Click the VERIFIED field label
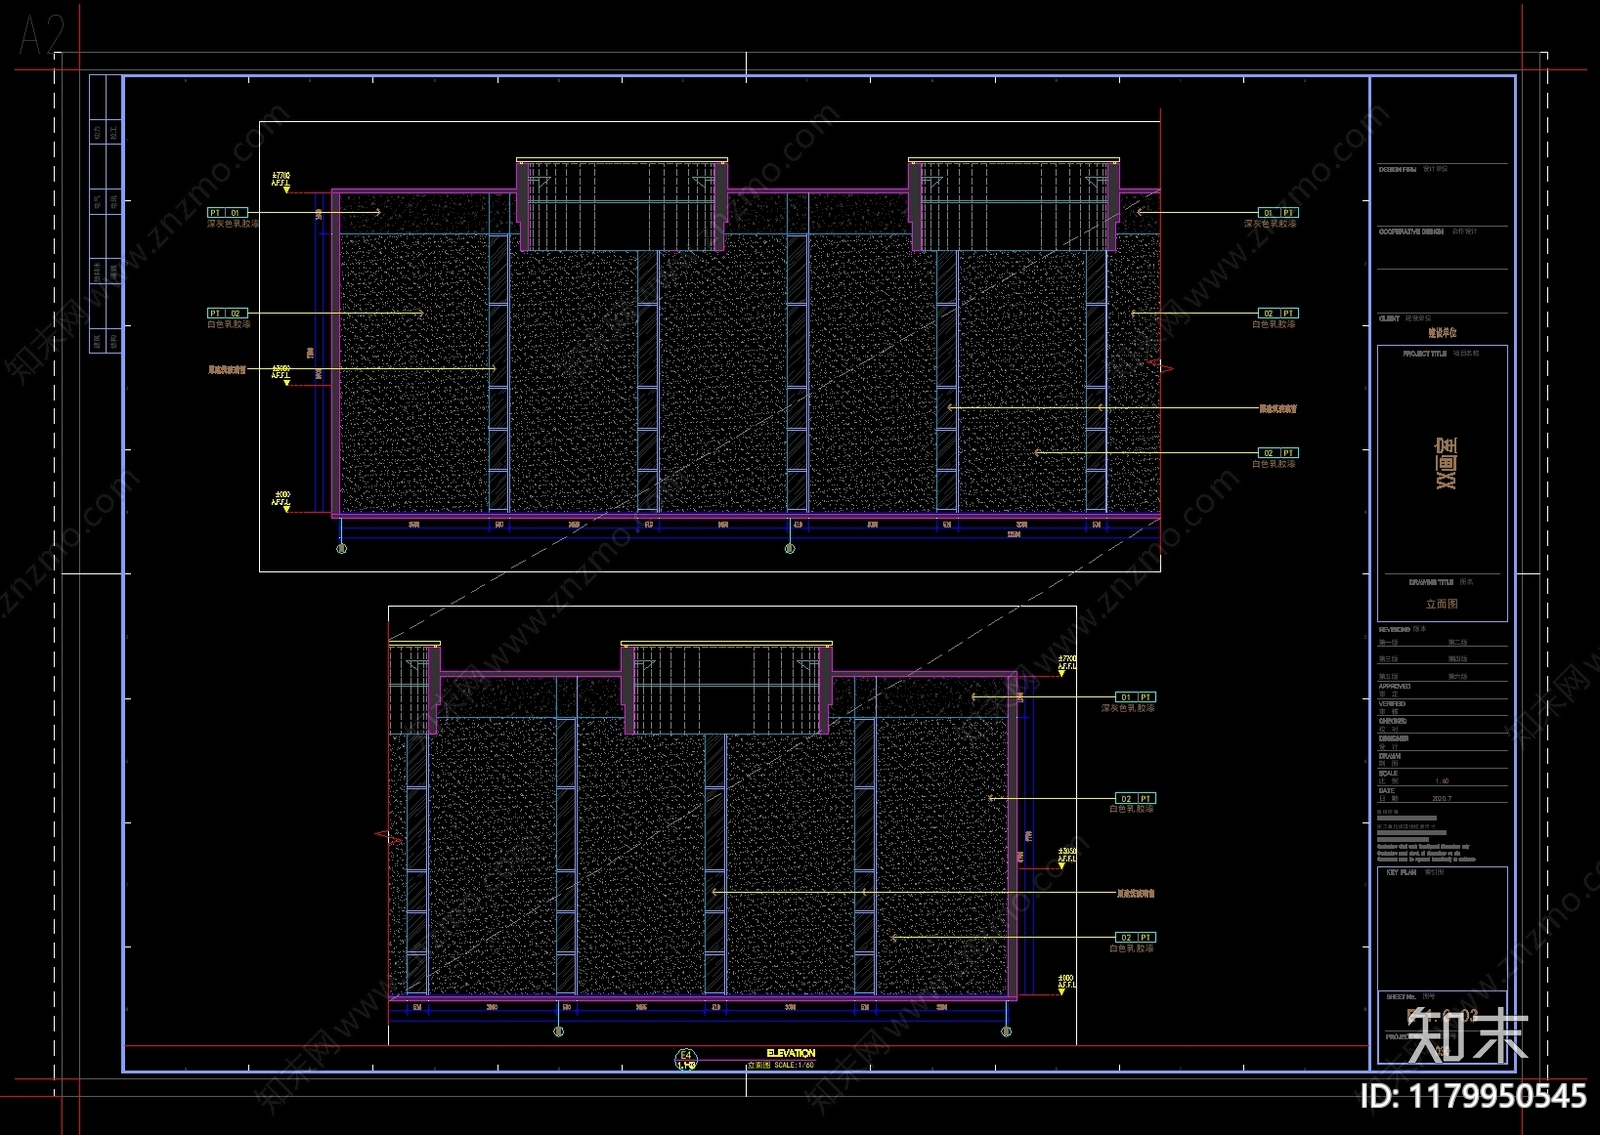1600x1135 pixels. [x=1392, y=704]
